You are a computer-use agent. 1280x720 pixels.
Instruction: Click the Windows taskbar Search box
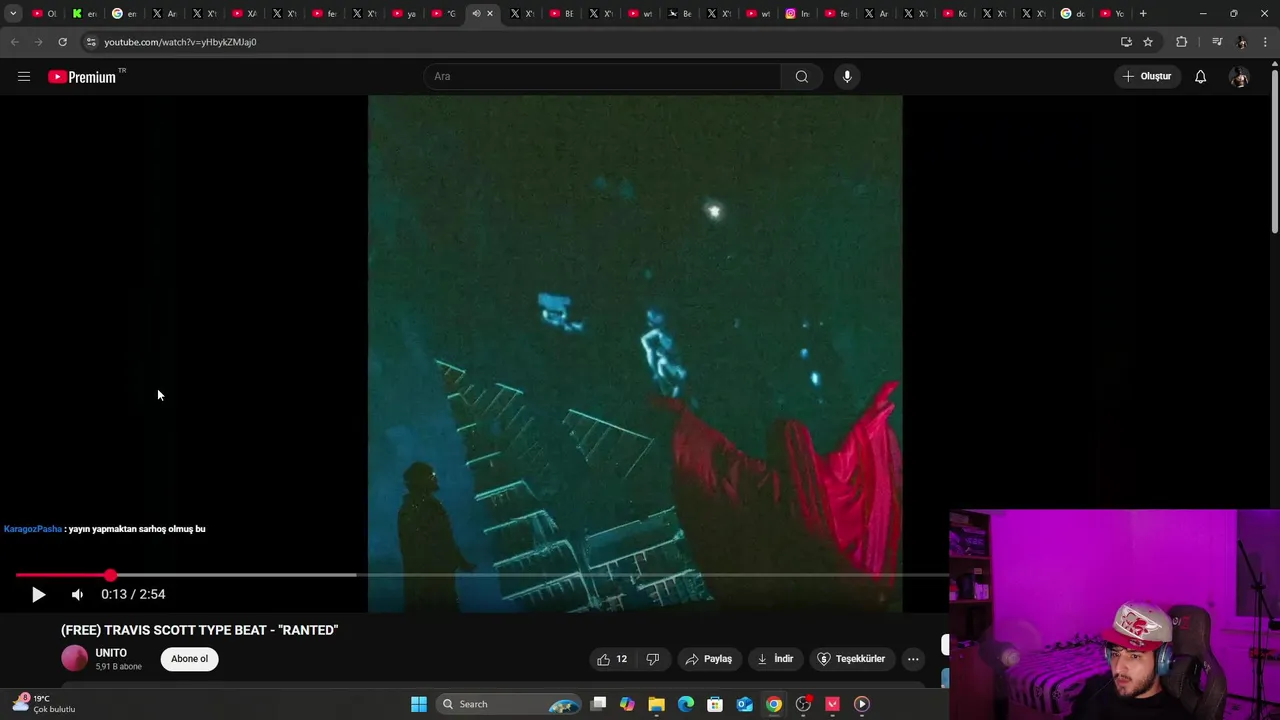[510, 704]
